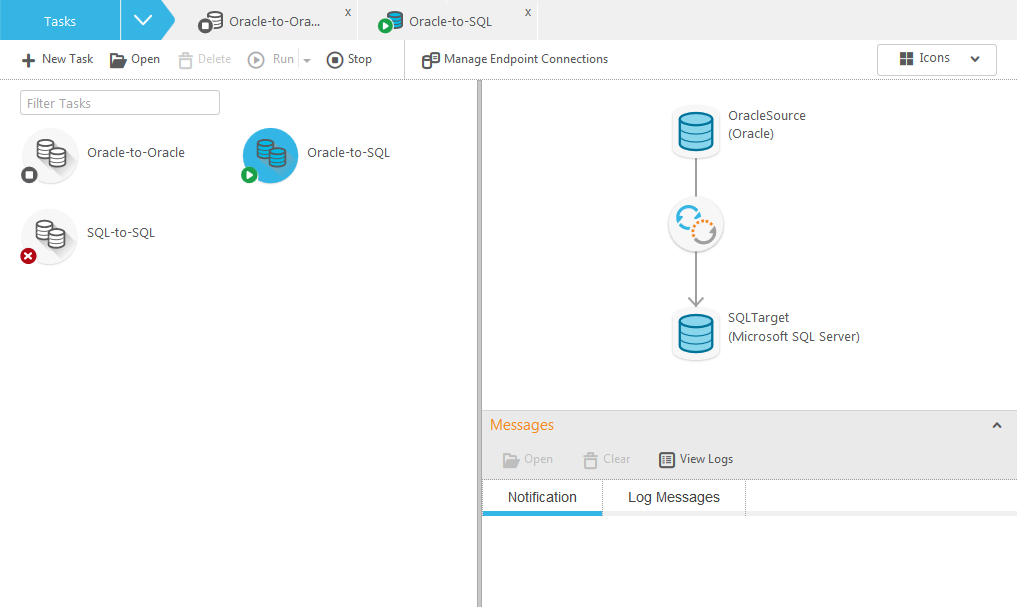
Task: Open the Manage Endpoint Connections dialog
Action: [x=514, y=59]
